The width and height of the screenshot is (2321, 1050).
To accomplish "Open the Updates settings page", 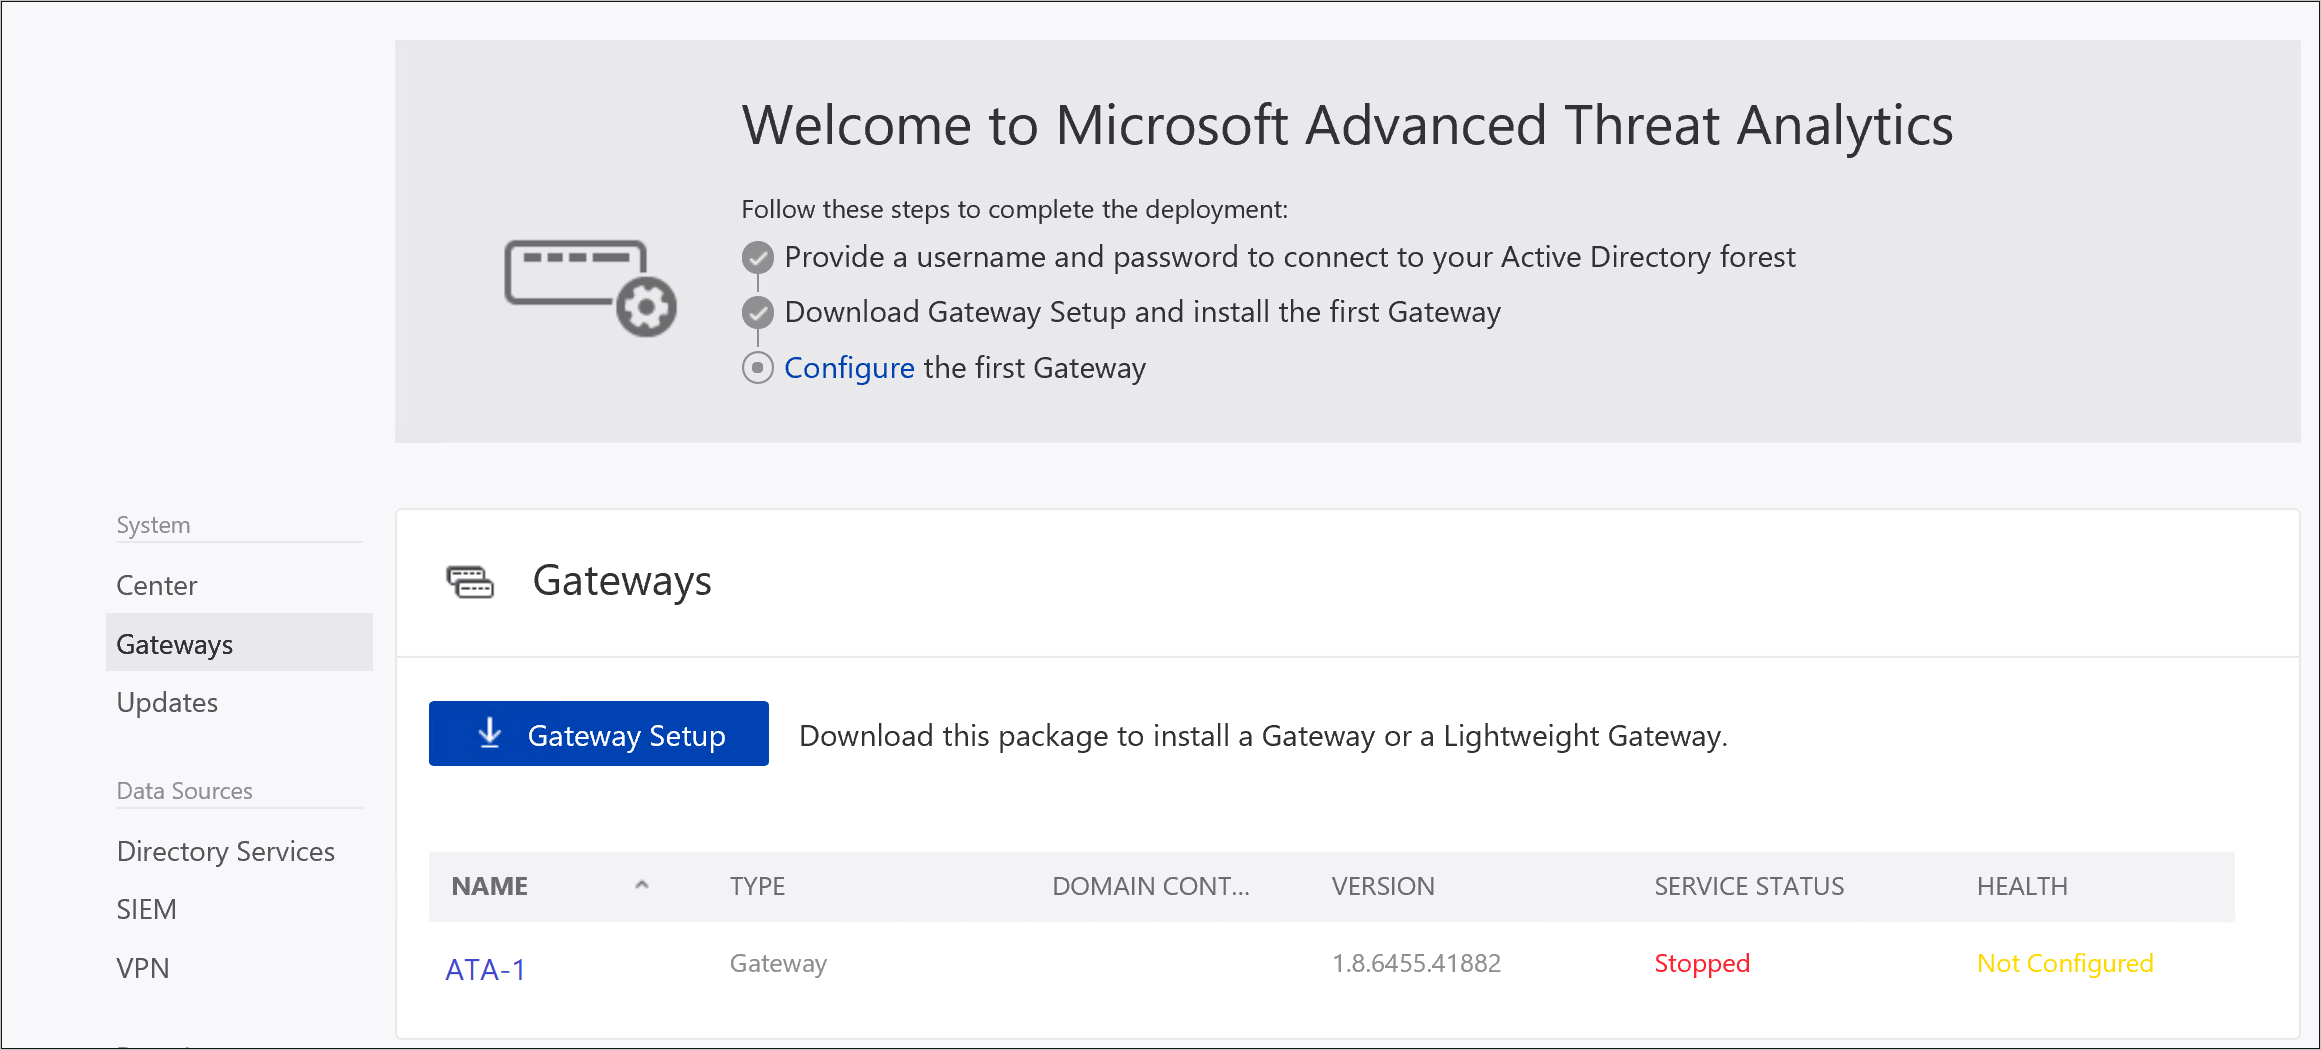I will coord(167,702).
